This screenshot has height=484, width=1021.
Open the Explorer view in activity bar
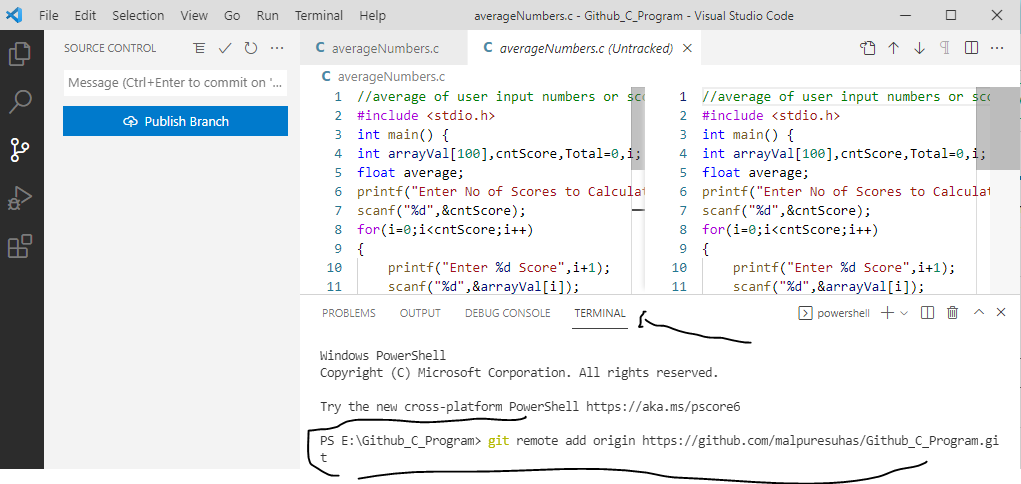click(20, 53)
